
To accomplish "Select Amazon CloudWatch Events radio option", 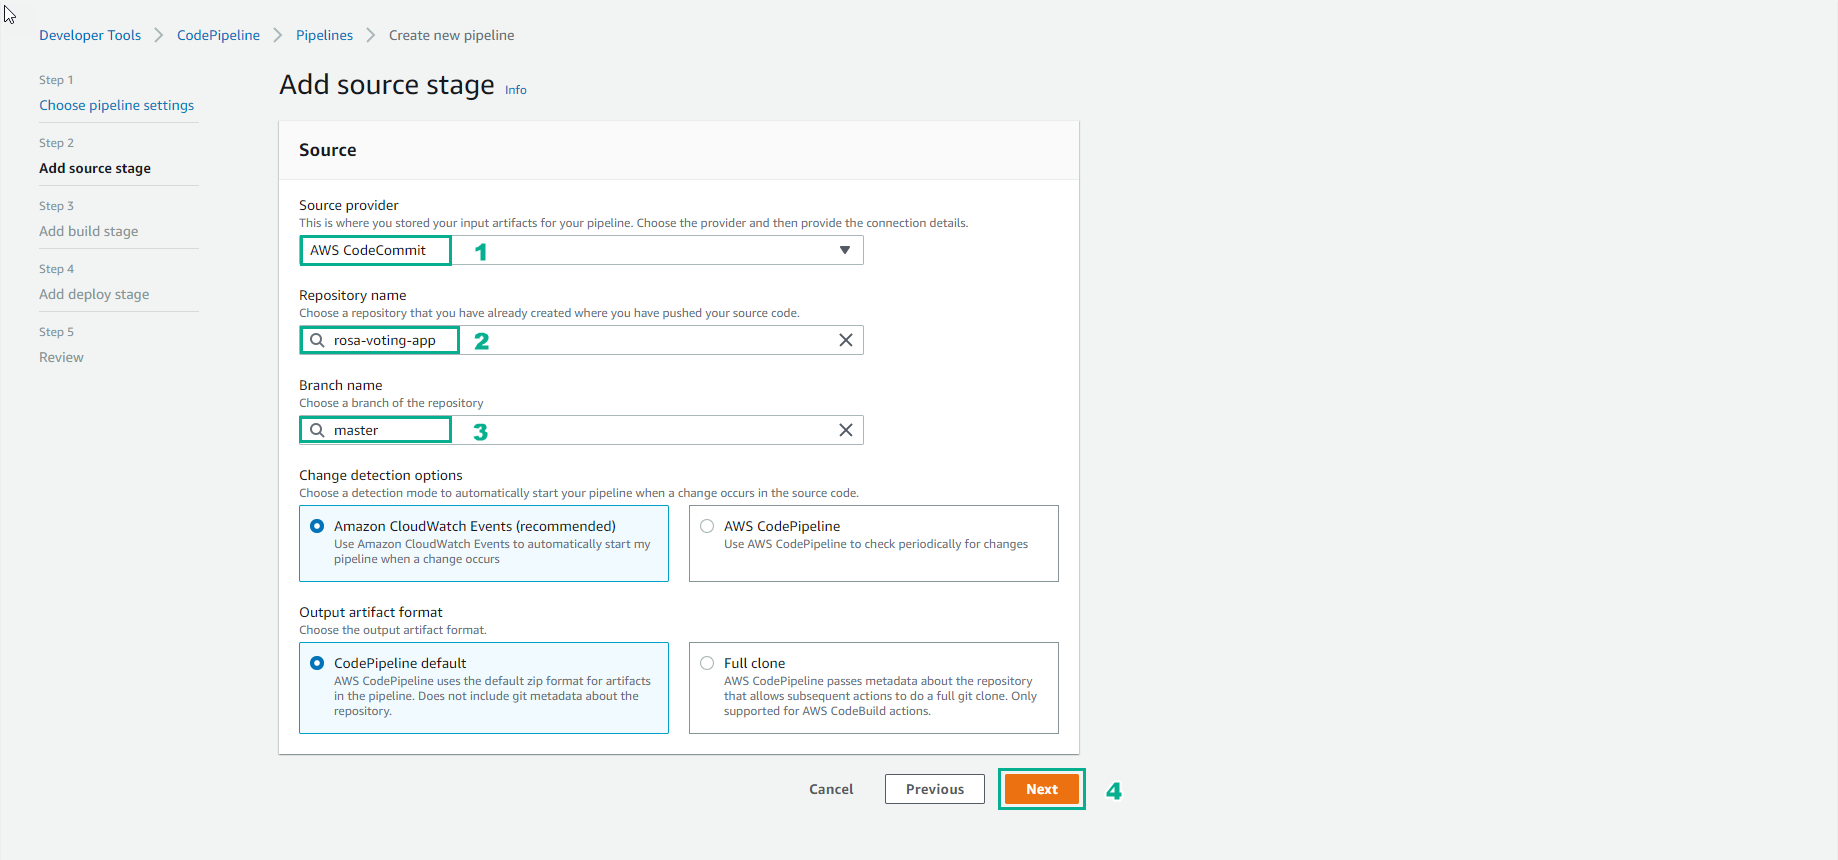I will [317, 526].
